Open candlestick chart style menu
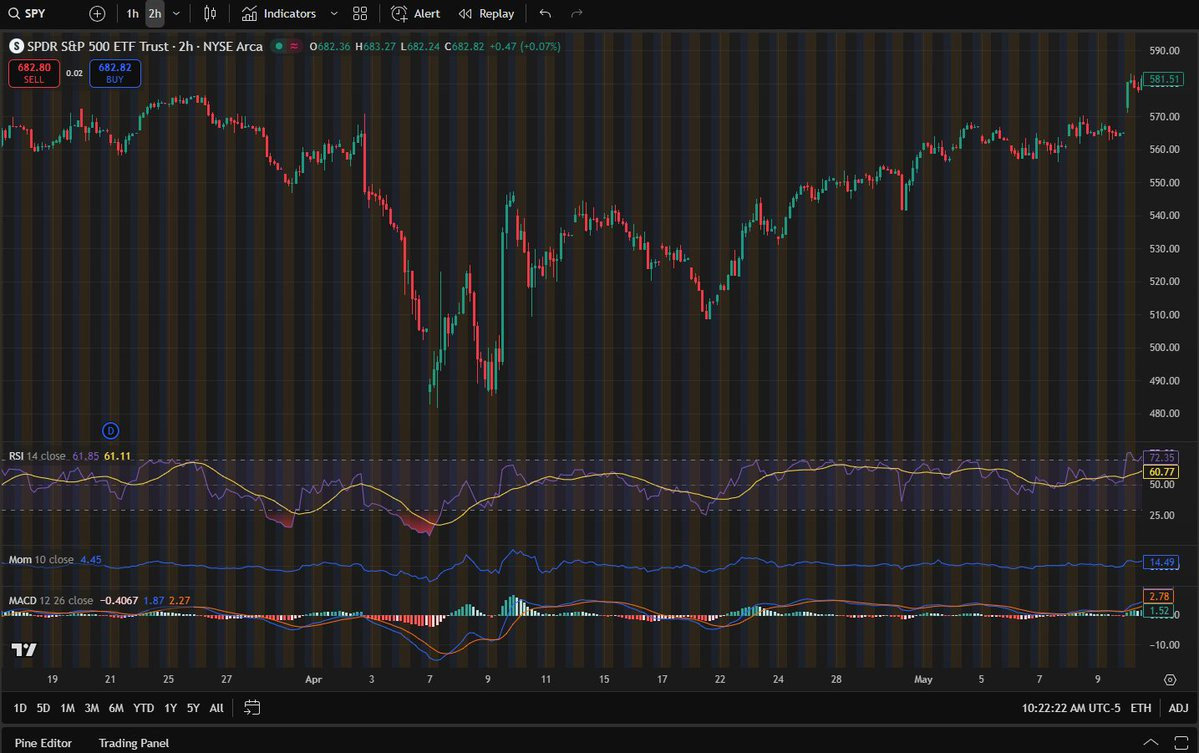1199x753 pixels. tap(210, 14)
